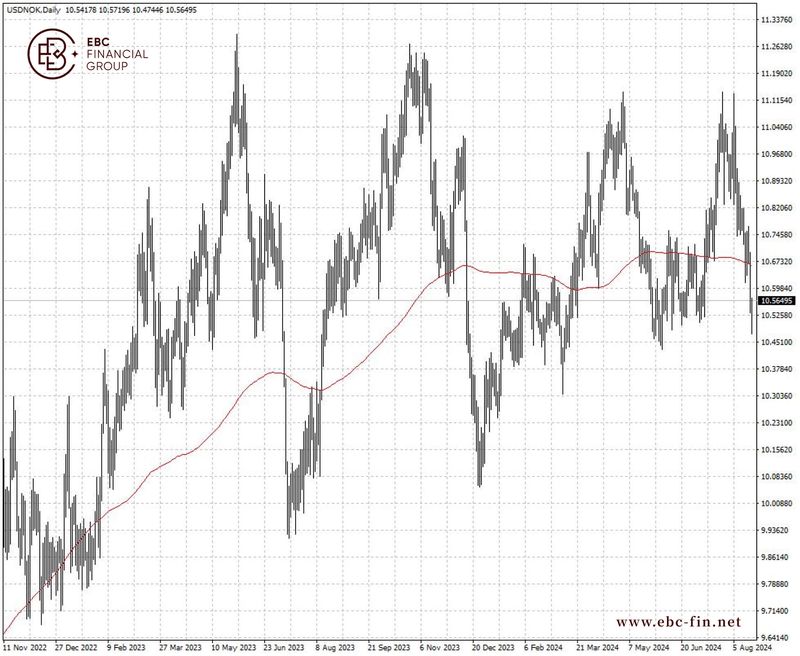Select the 11 Nov 2022 date label
Image resolution: width=800 pixels, height=656 pixels.
(24, 648)
